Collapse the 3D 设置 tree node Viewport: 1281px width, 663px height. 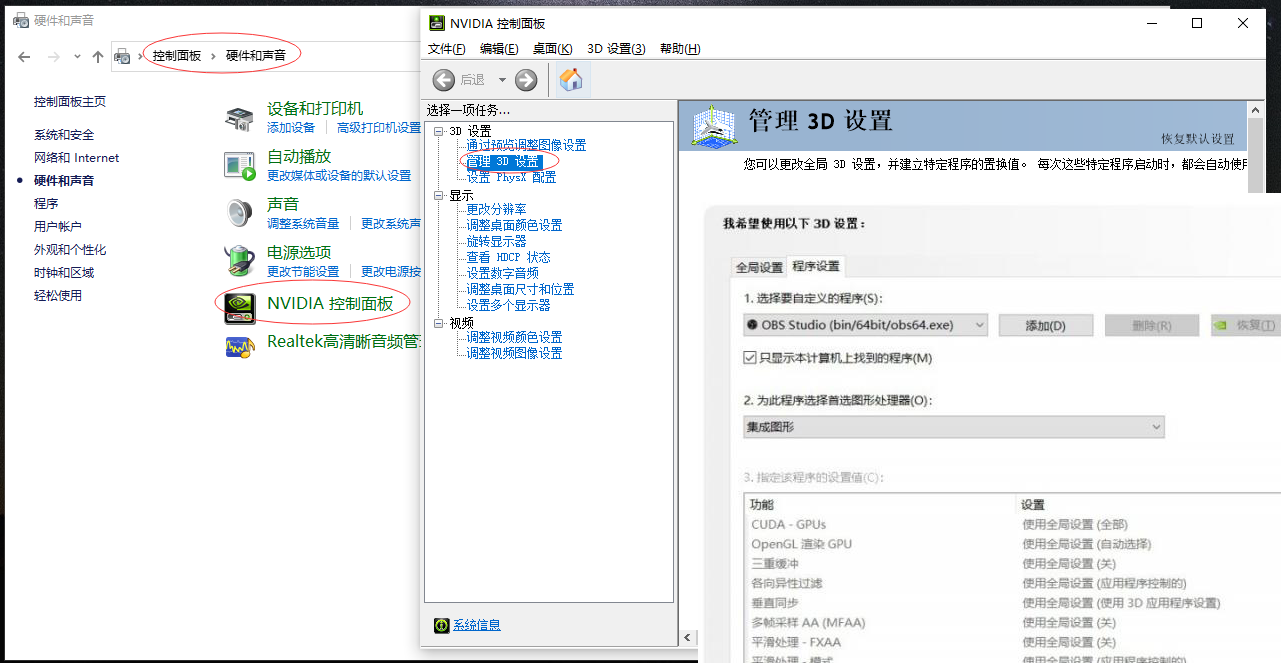(439, 131)
